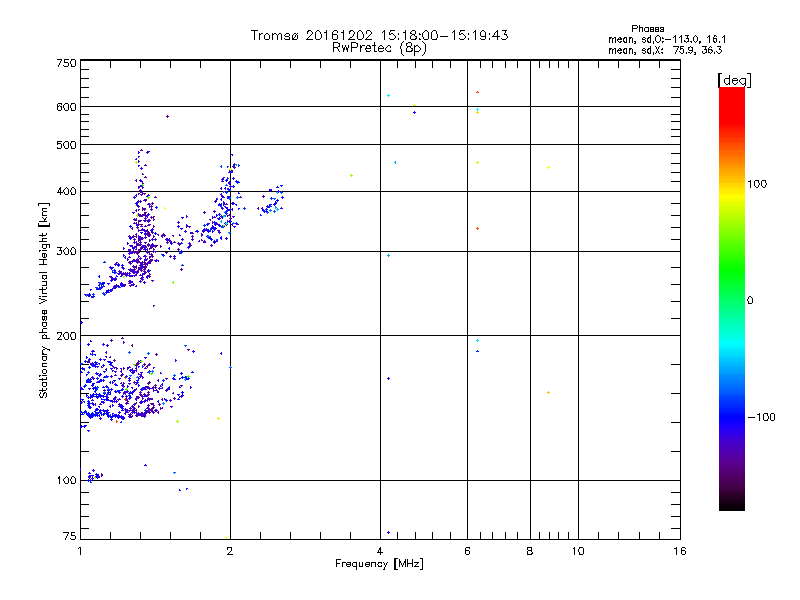Screen dimensions: 800x600
Task: Click the black bottom of the colorbar
Action: point(732,503)
